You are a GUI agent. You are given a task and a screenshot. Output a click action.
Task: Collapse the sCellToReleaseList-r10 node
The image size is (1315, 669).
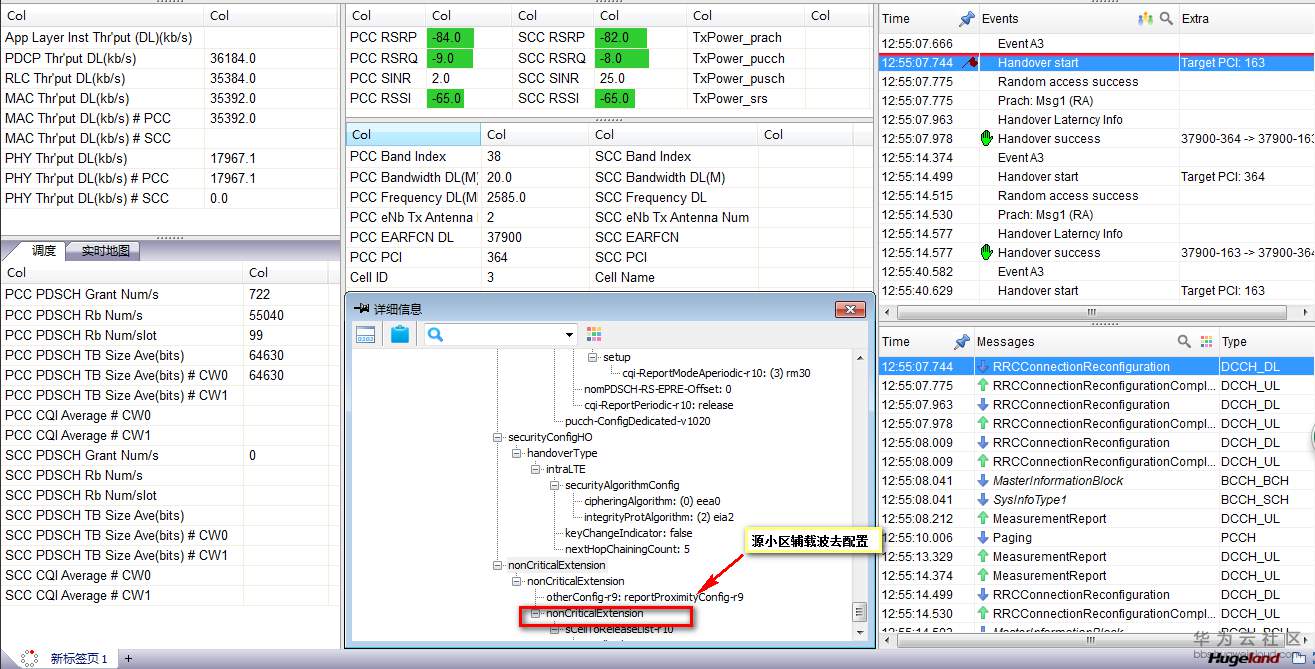pyautogui.click(x=555, y=629)
